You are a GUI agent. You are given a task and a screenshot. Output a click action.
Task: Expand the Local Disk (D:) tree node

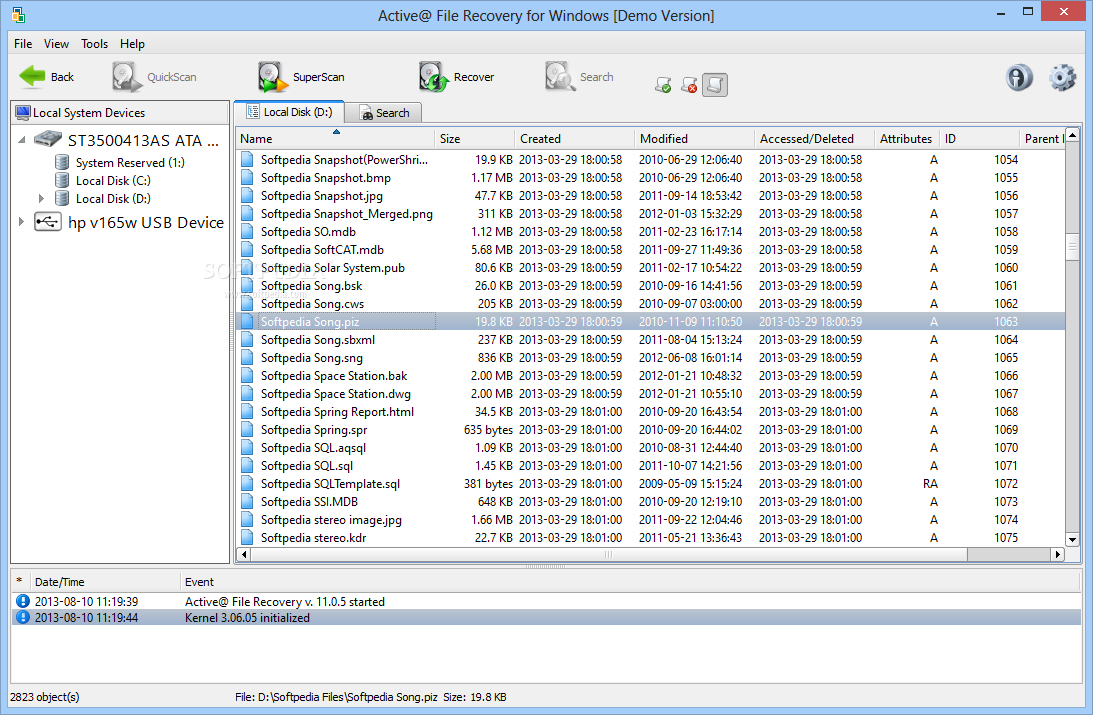click(41, 199)
